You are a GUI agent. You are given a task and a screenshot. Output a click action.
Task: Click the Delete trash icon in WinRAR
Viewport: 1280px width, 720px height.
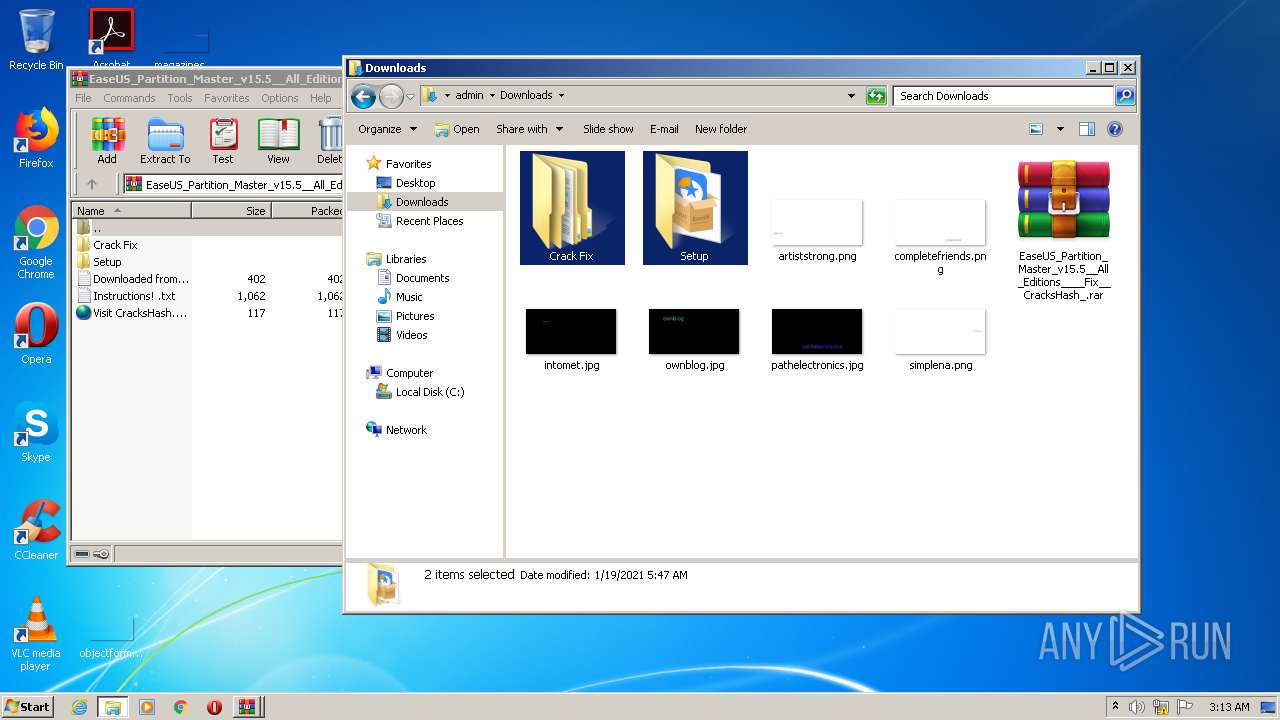[328, 140]
